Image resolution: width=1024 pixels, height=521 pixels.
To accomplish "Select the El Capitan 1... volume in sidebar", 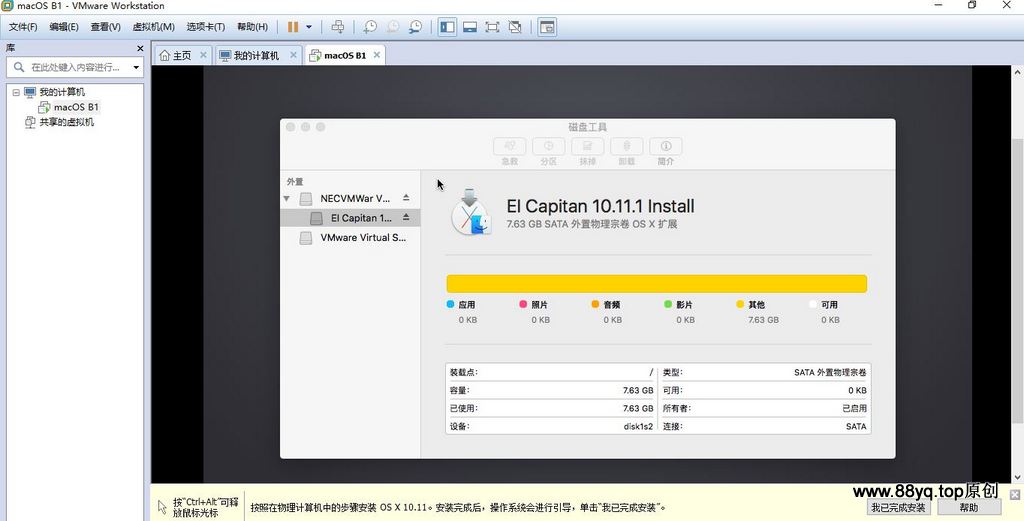I will pos(350,217).
